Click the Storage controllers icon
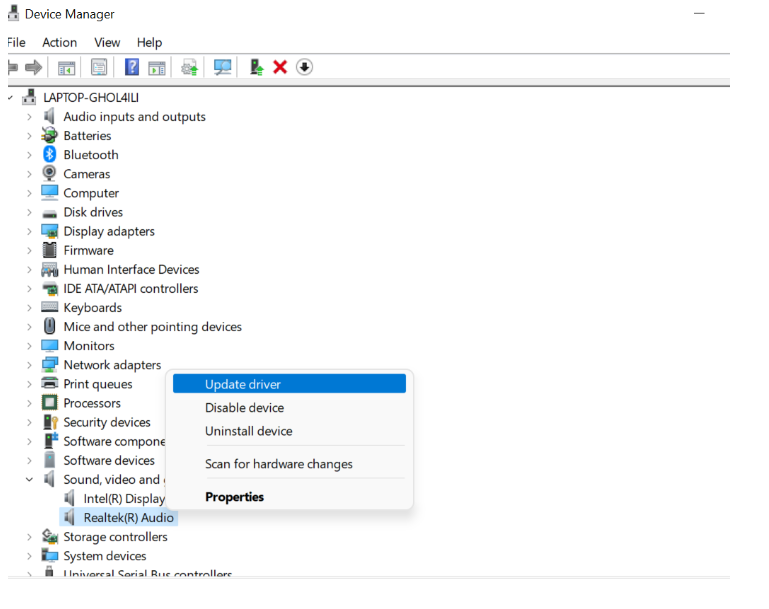The width and height of the screenshot is (769, 609). click(x=50, y=536)
